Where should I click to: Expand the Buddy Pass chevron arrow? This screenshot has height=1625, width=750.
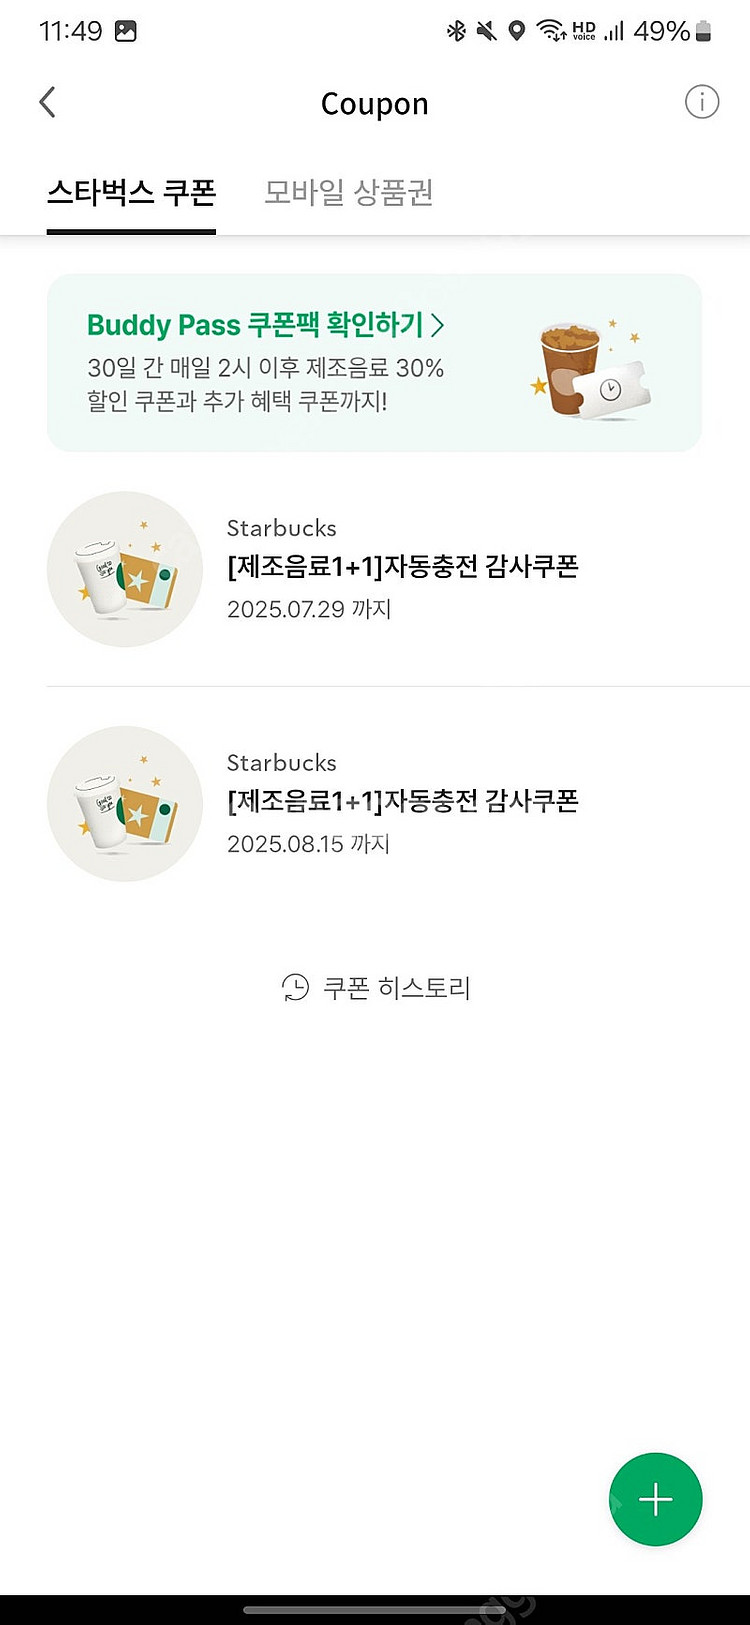pos(437,325)
